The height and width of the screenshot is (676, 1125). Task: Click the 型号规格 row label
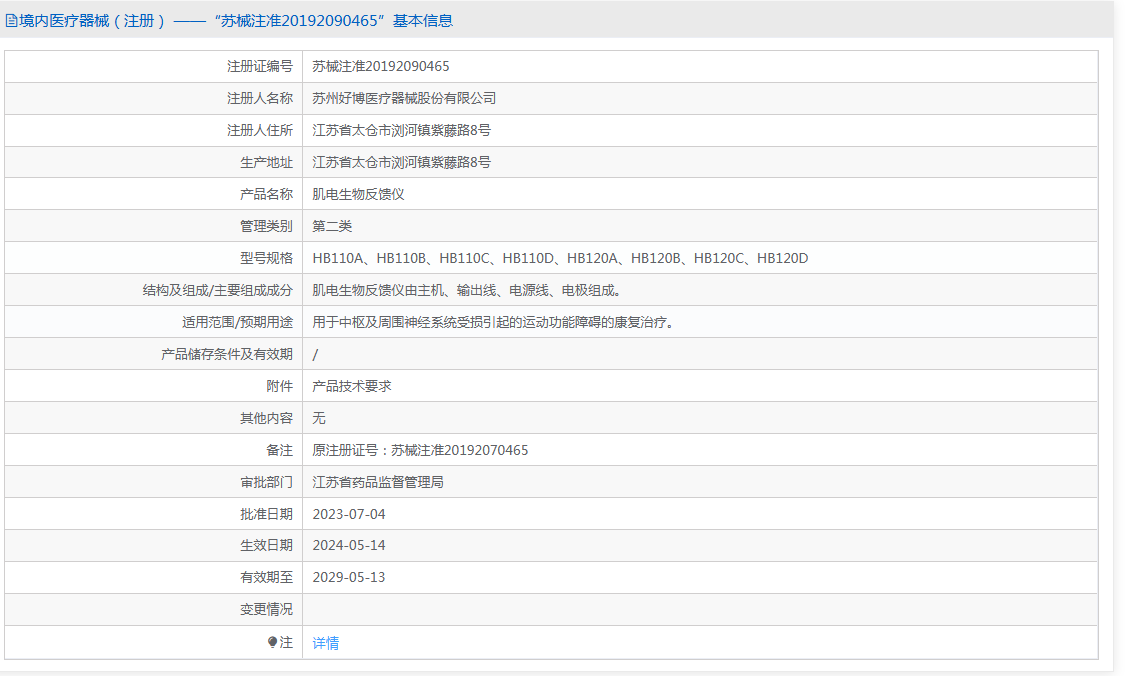(266, 258)
